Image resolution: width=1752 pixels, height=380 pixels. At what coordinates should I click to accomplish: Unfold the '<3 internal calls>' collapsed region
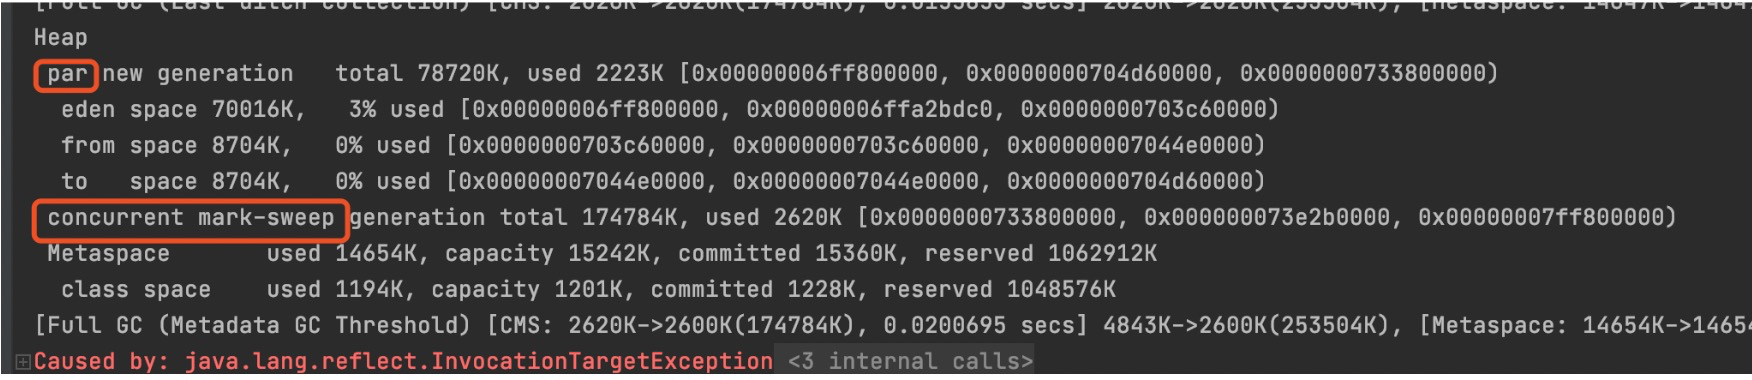(910, 361)
